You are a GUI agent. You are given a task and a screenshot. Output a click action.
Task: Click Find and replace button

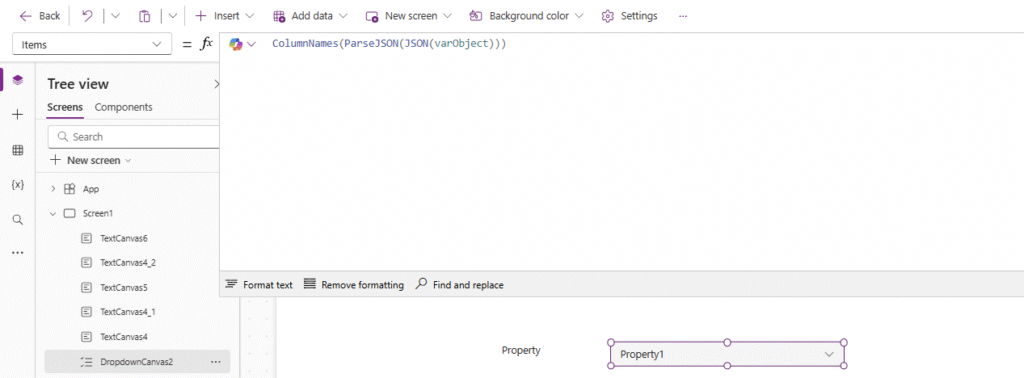tap(460, 285)
